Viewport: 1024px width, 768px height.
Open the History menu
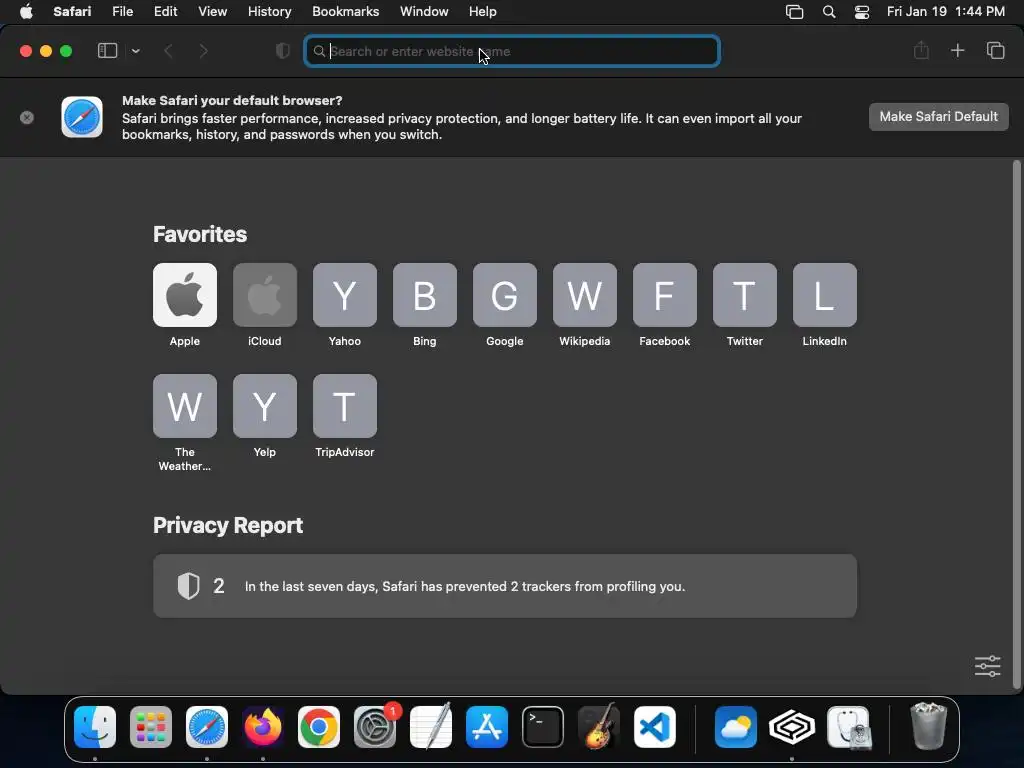coord(269,11)
